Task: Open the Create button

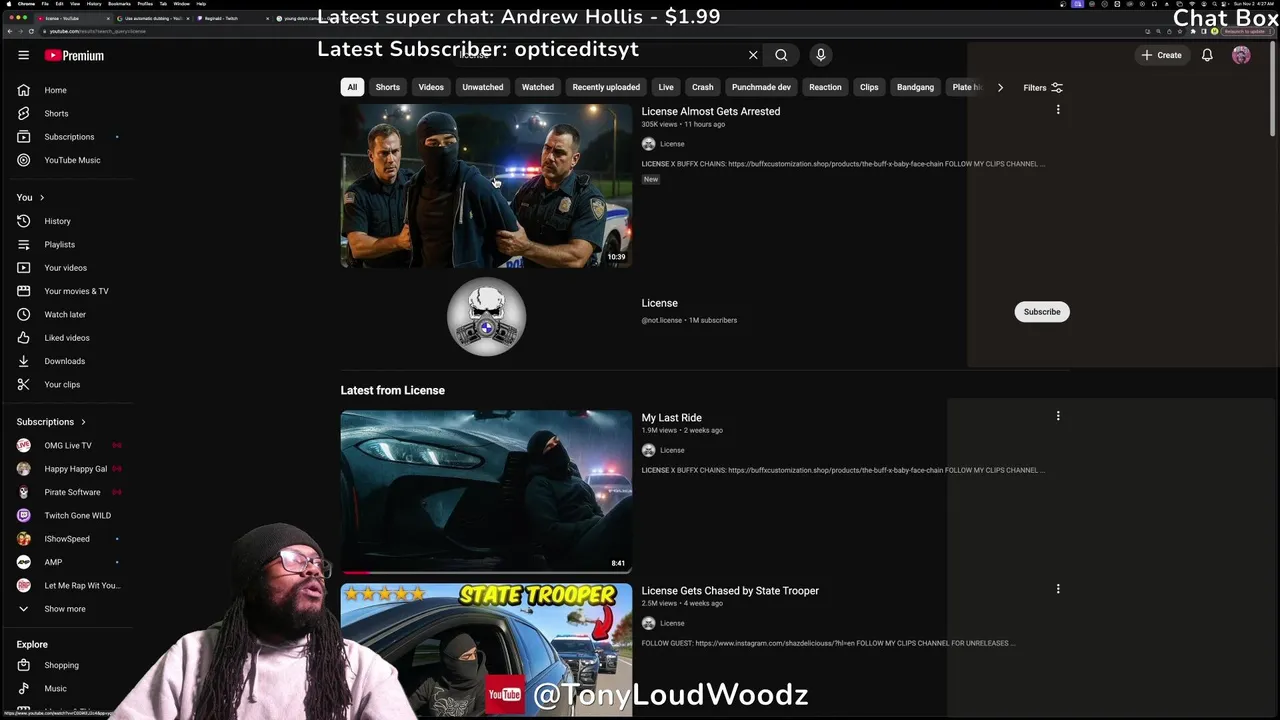Action: click(1162, 55)
